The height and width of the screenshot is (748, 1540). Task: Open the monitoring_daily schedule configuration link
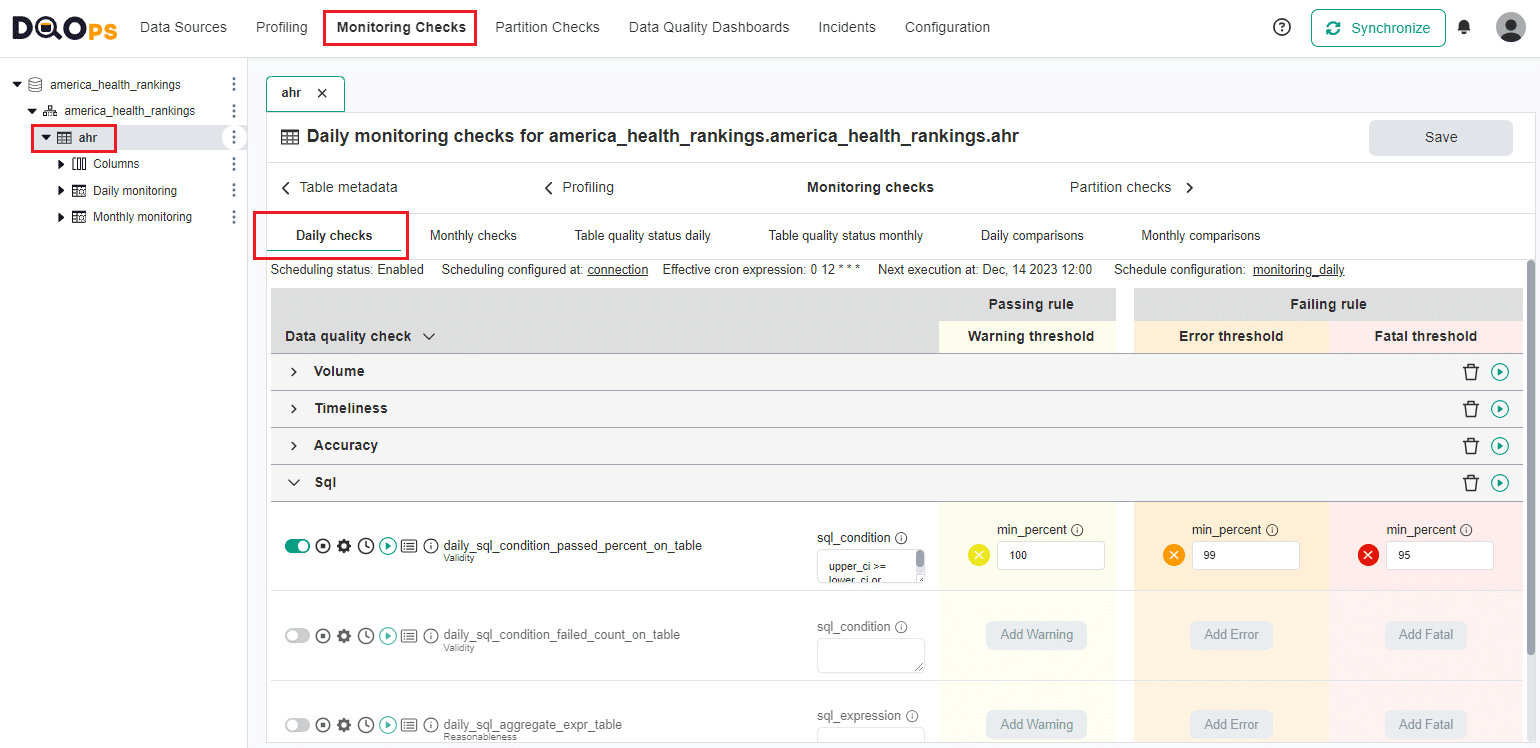click(x=1298, y=269)
